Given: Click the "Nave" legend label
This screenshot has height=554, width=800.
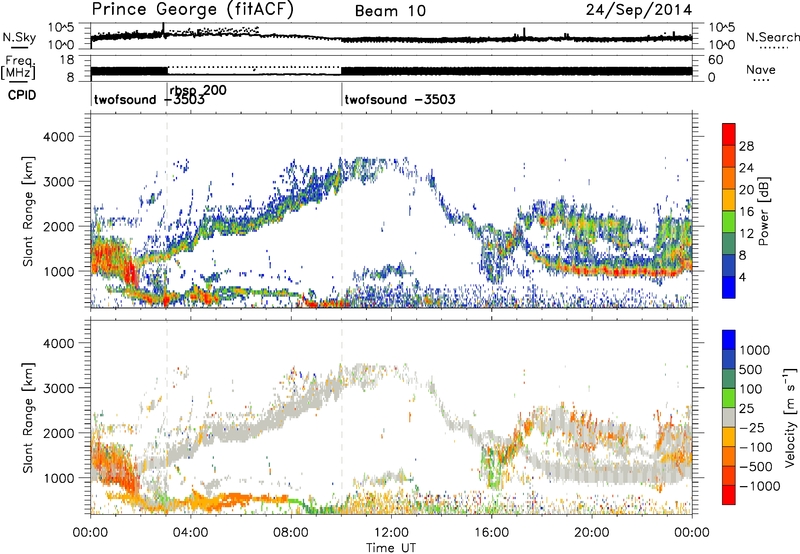Looking at the screenshot, I should coord(761,69).
